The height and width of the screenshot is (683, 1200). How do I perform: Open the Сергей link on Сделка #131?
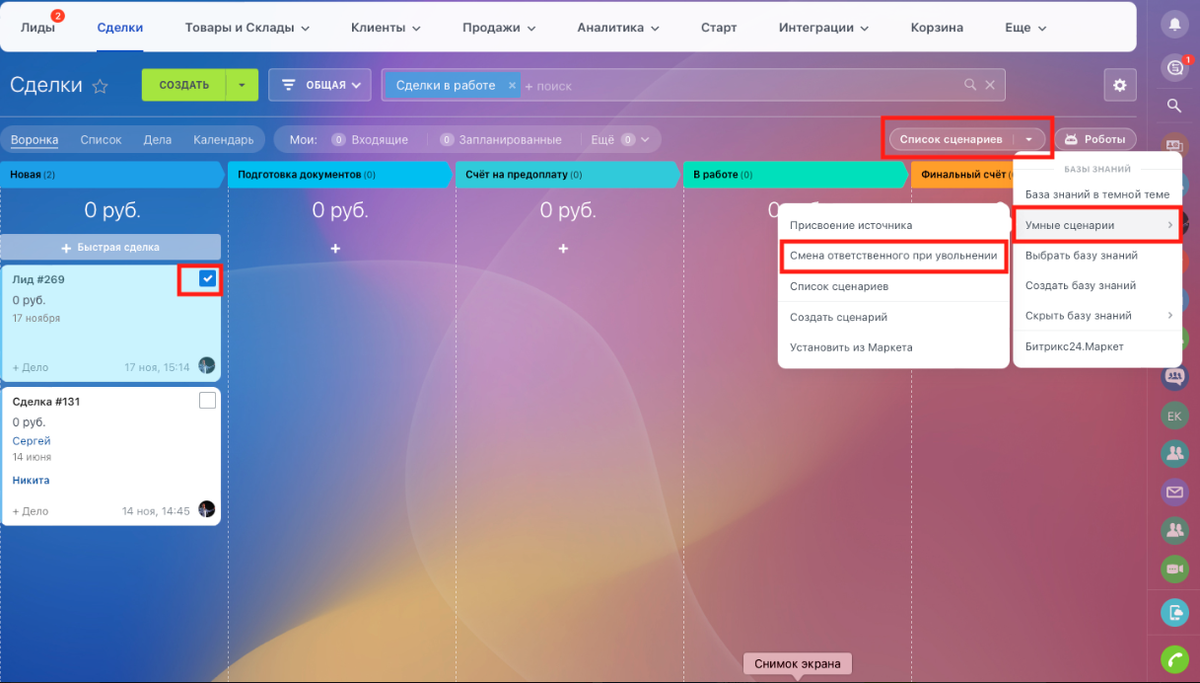[31, 440]
